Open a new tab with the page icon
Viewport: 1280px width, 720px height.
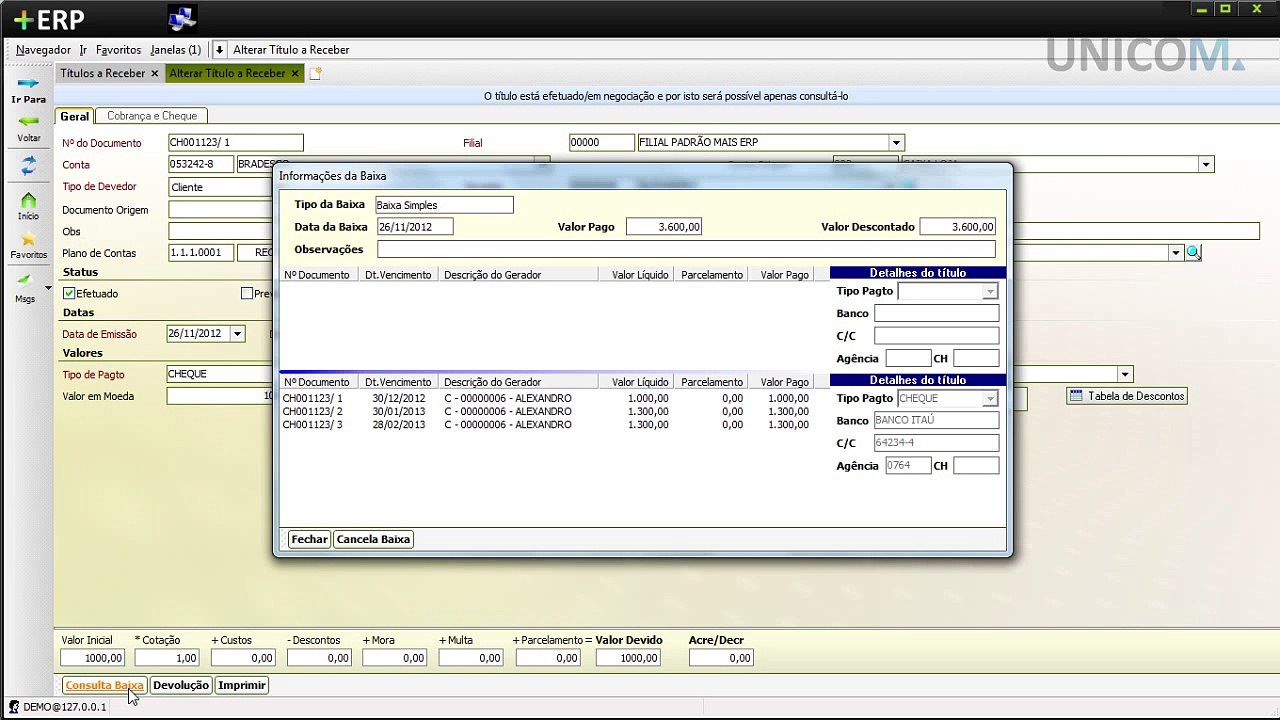[315, 74]
